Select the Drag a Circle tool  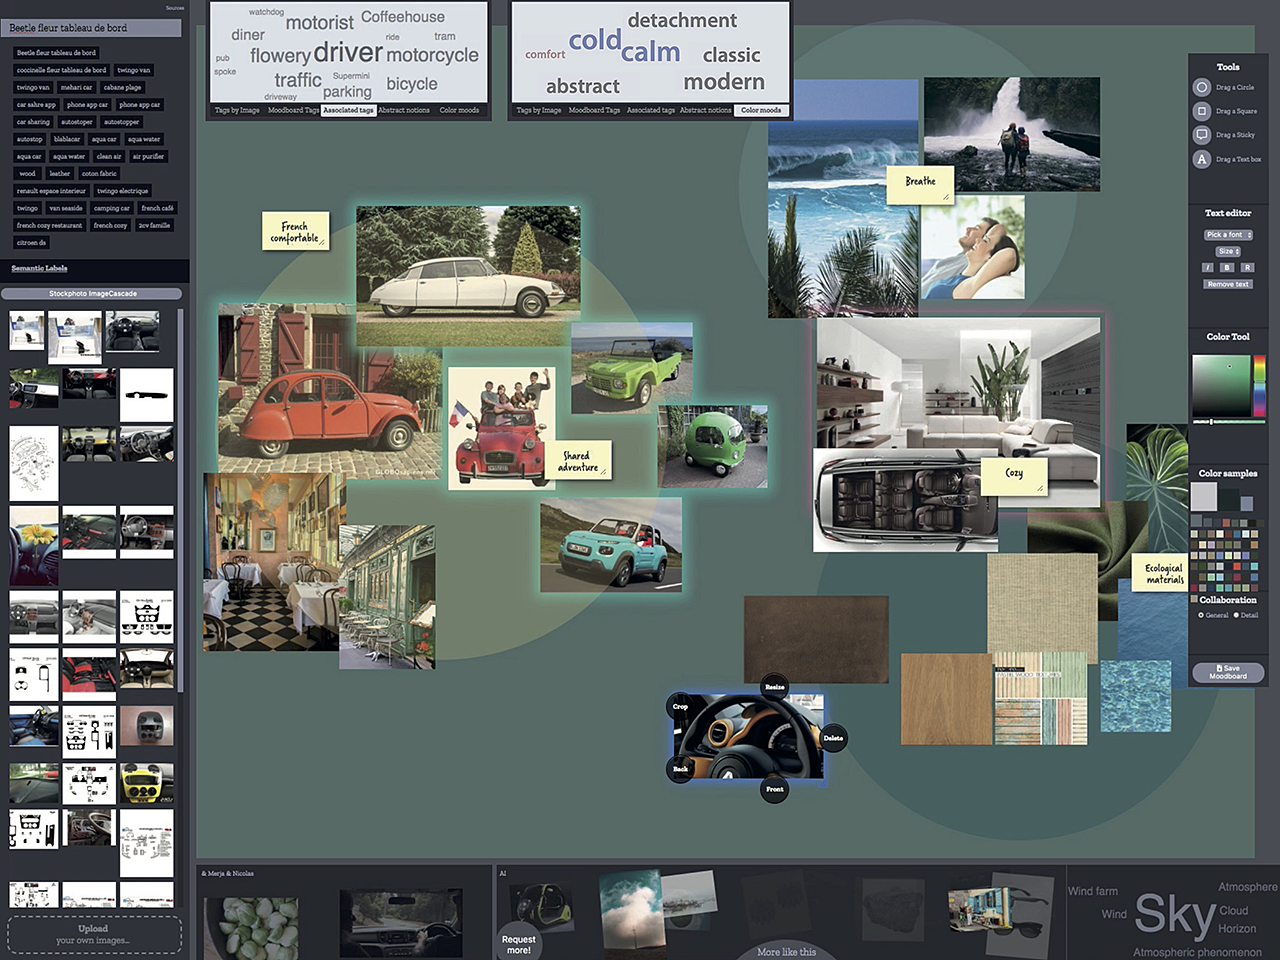coord(1202,88)
